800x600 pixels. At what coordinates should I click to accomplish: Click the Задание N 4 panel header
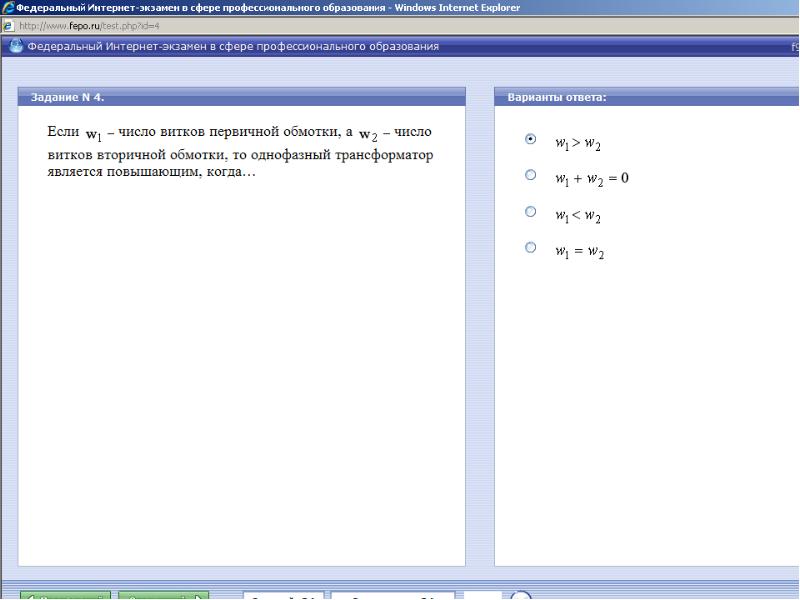(x=242, y=97)
